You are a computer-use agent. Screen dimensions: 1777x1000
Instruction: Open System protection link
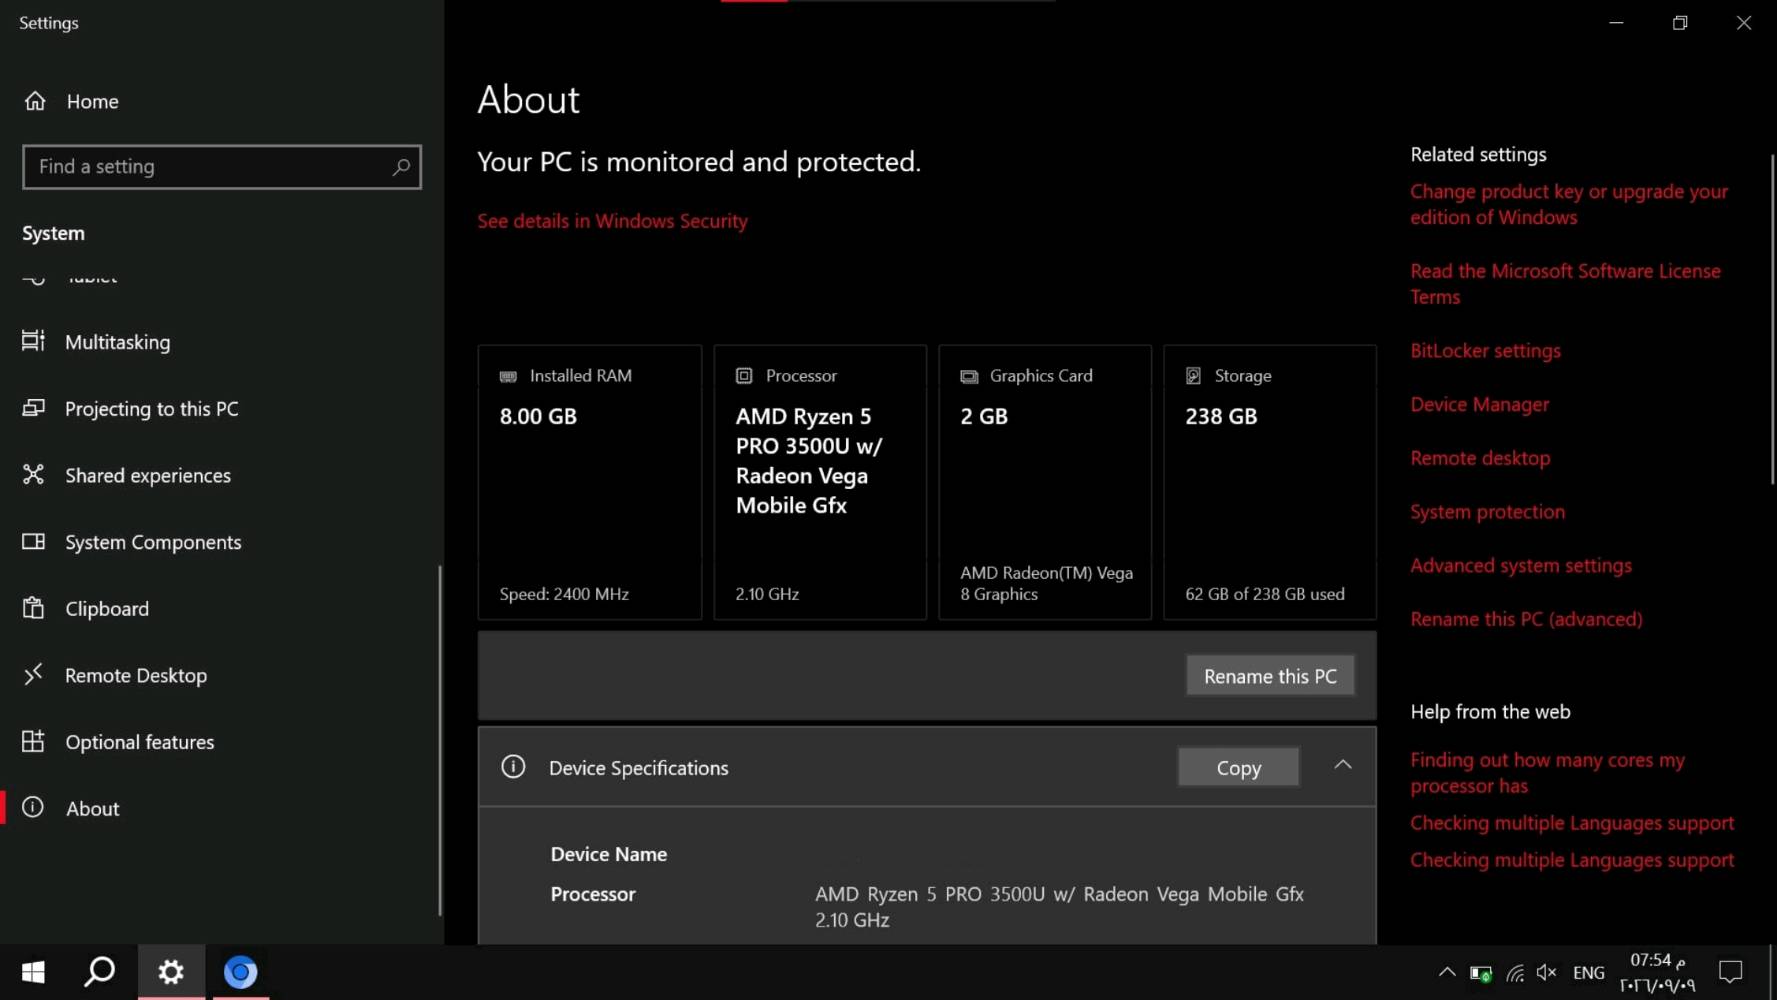click(x=1487, y=512)
